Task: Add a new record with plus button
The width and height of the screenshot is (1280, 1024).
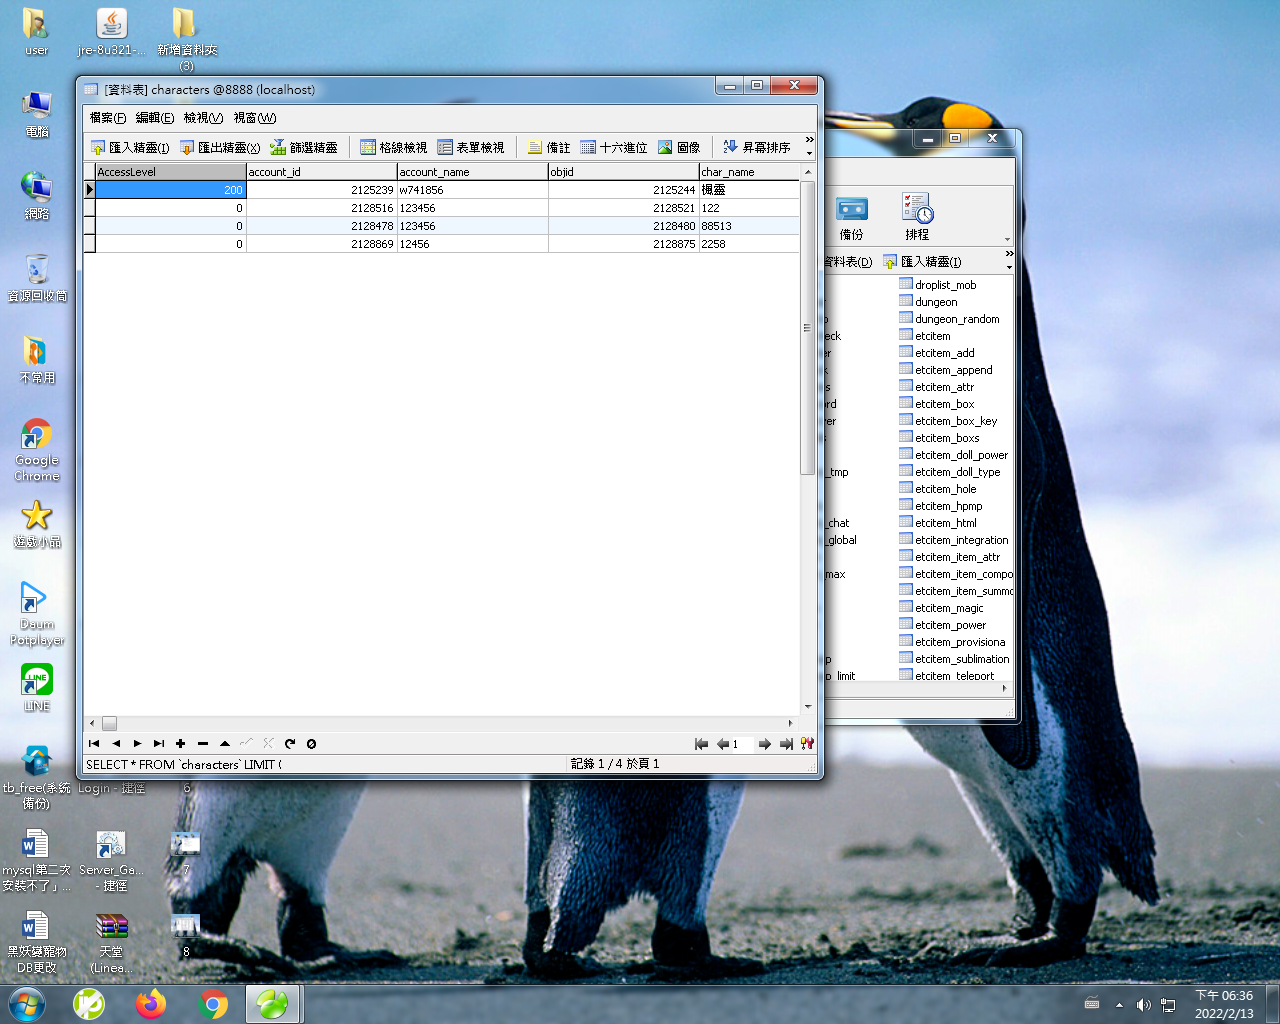Action: 181,743
